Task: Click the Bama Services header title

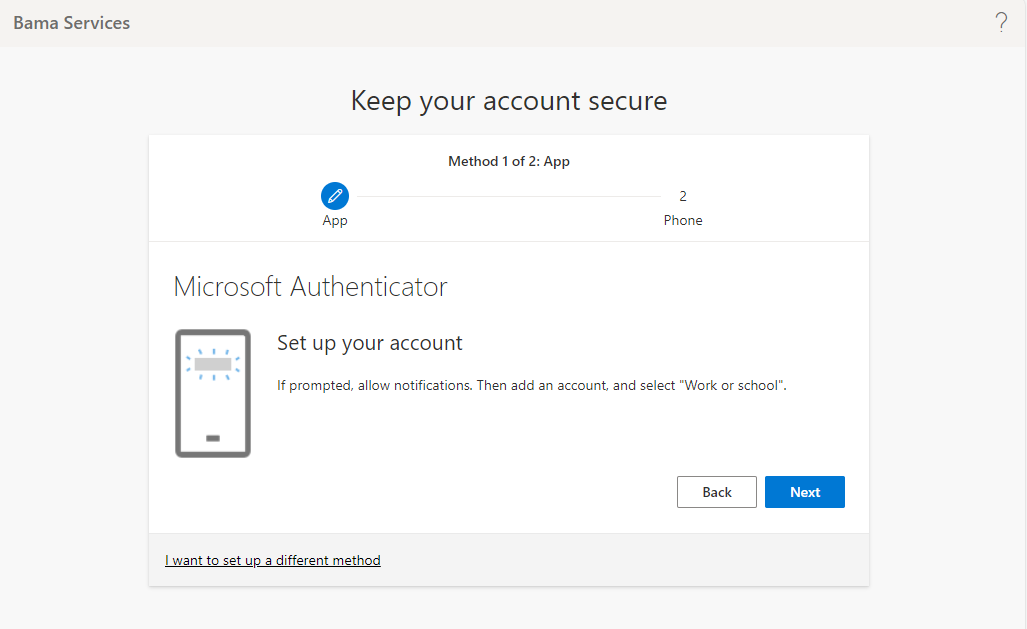Action: [x=71, y=23]
